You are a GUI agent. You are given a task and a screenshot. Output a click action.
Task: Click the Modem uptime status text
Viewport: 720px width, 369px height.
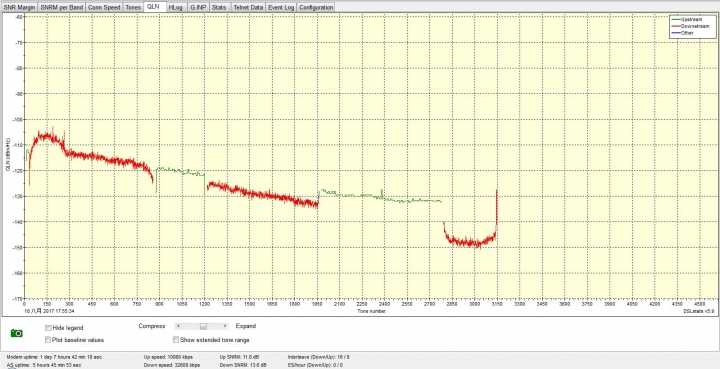(x=54, y=357)
